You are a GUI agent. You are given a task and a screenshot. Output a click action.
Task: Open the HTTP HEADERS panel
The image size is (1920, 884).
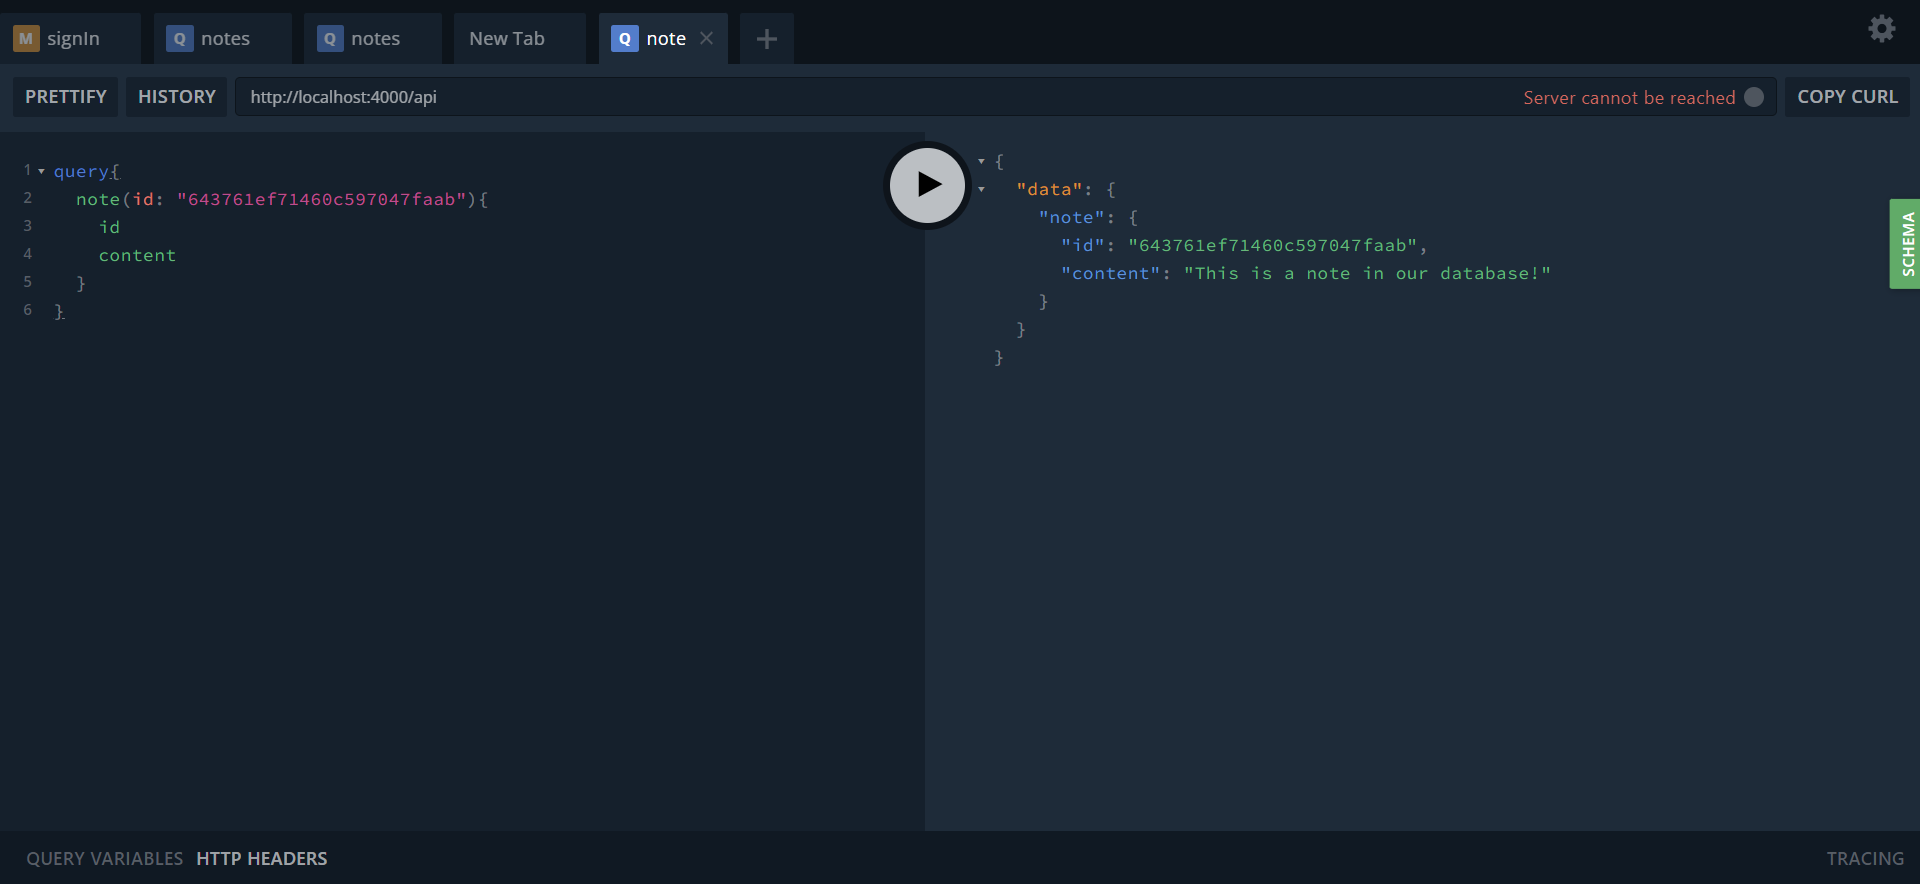click(x=262, y=859)
